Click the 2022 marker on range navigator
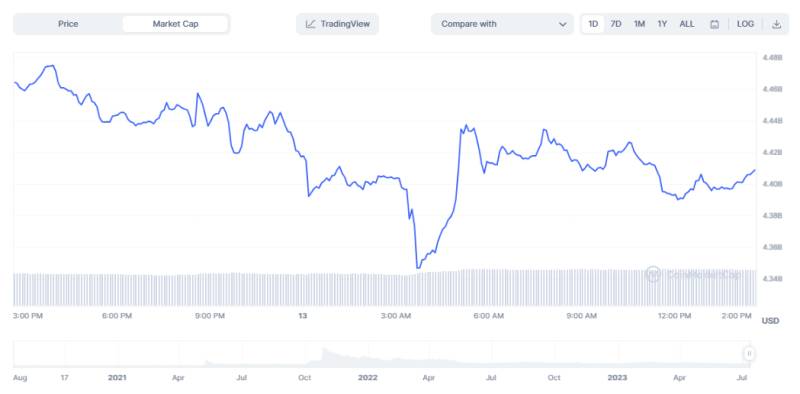Screen dimensions: 800x394 [367, 378]
